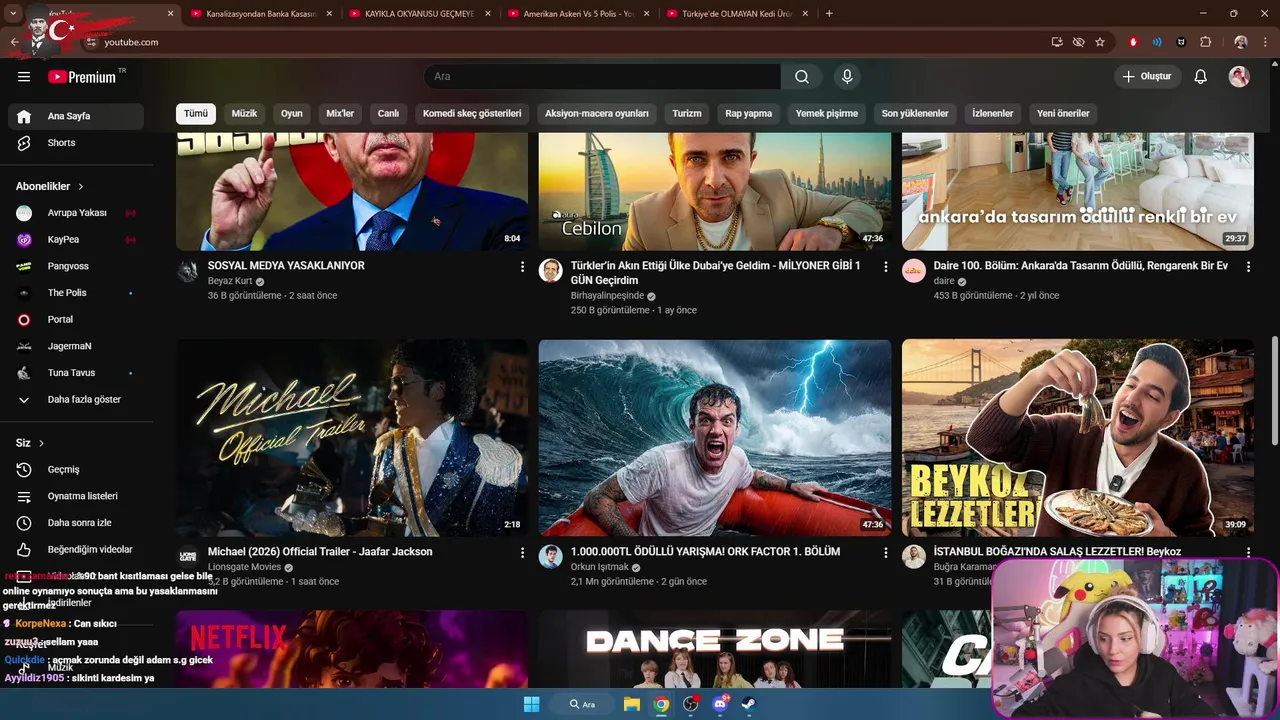
Task: Open options menu for Michael Official Trailer video
Action: pos(522,553)
